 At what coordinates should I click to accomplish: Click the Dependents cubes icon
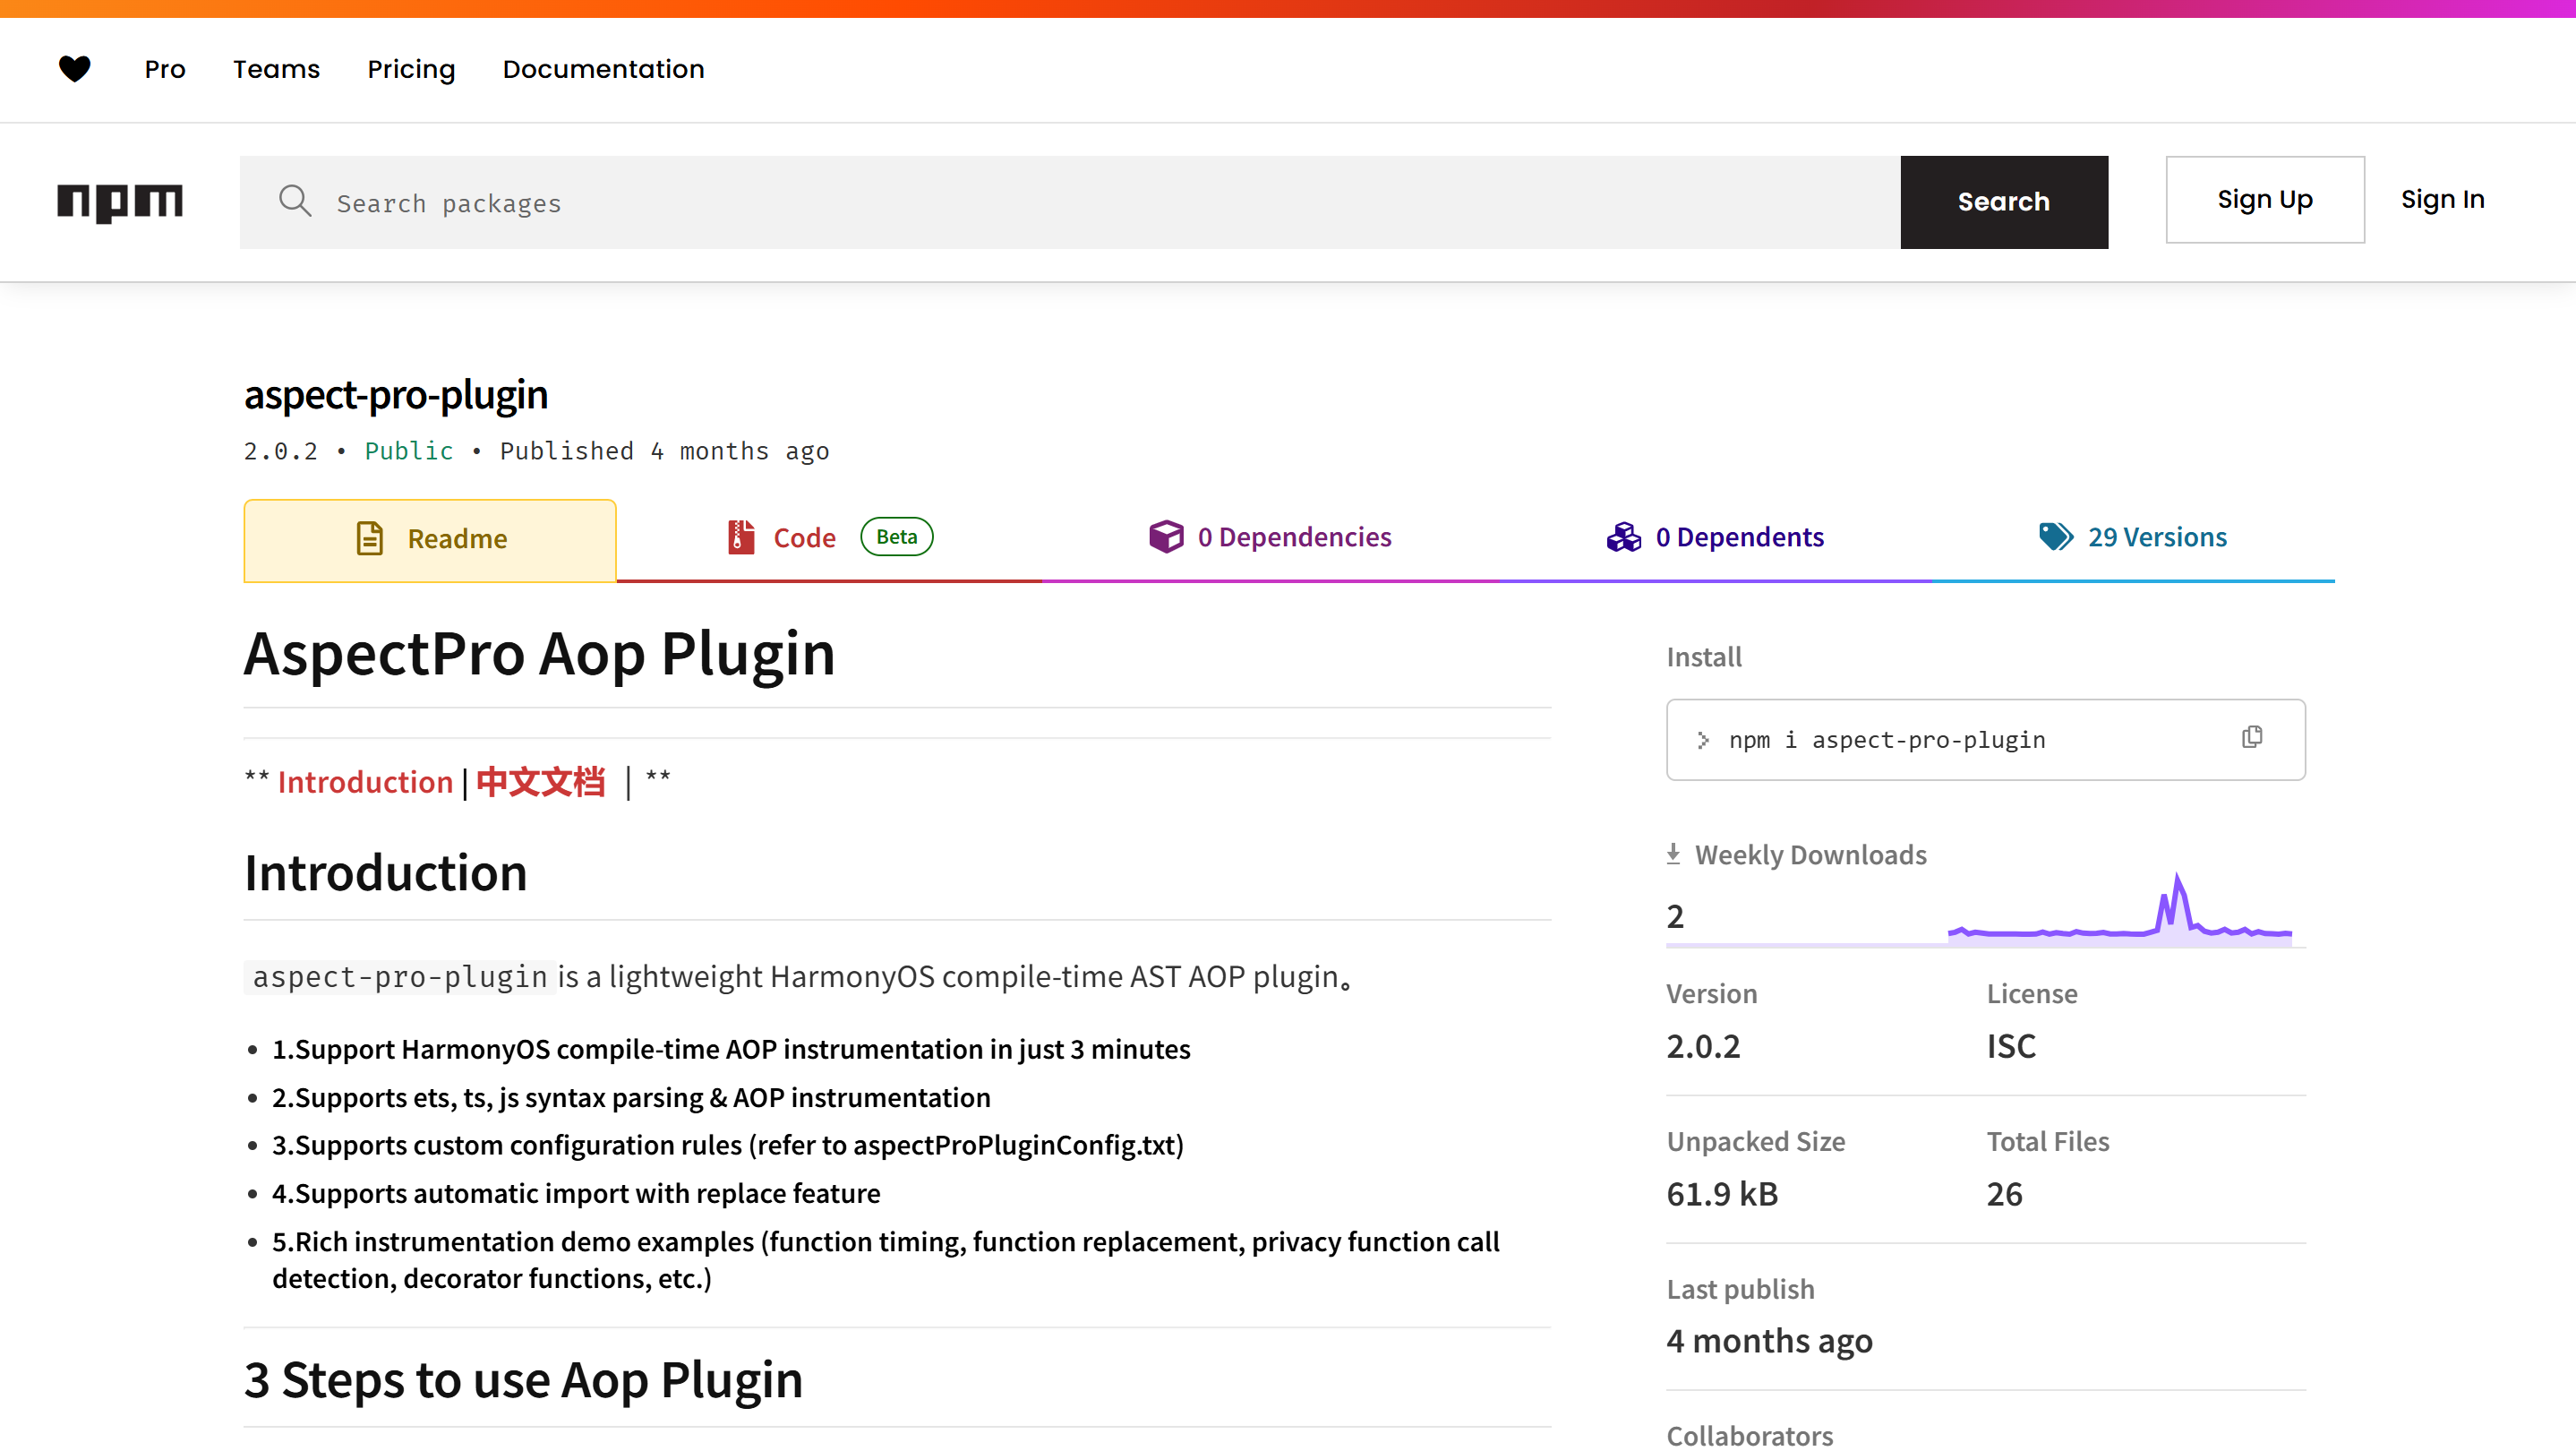coord(1624,537)
